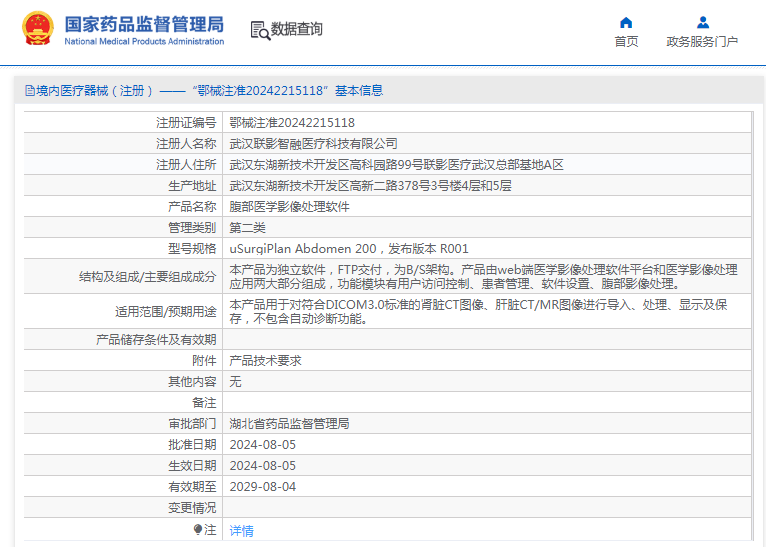Select management class value 第二类
Image resolution: width=766 pixels, height=547 pixels.
click(x=248, y=228)
